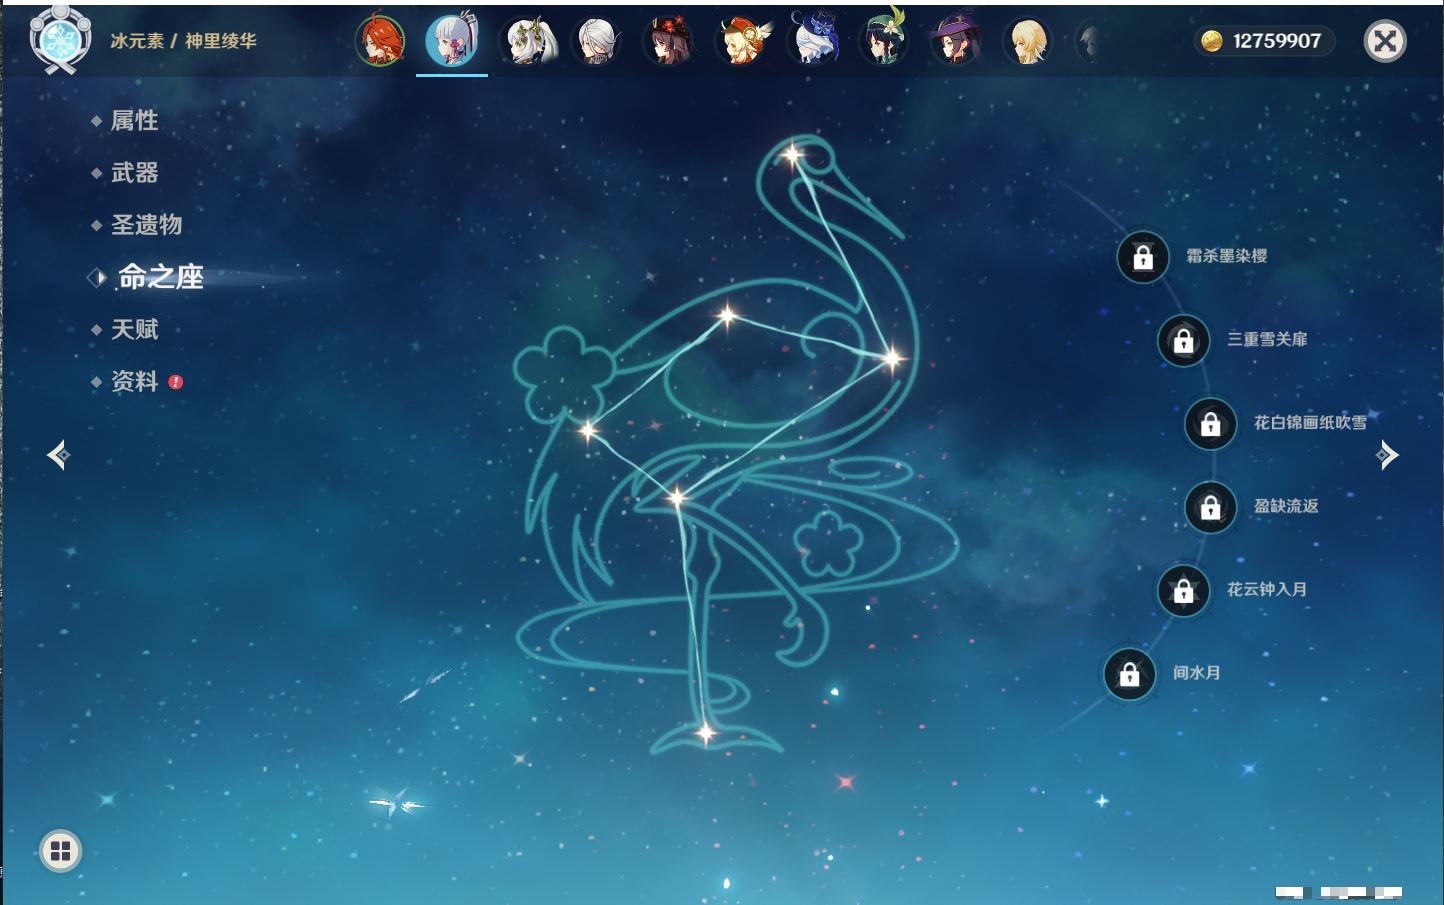Pick the portrait with the red-flower black hat

click(x=668, y=42)
